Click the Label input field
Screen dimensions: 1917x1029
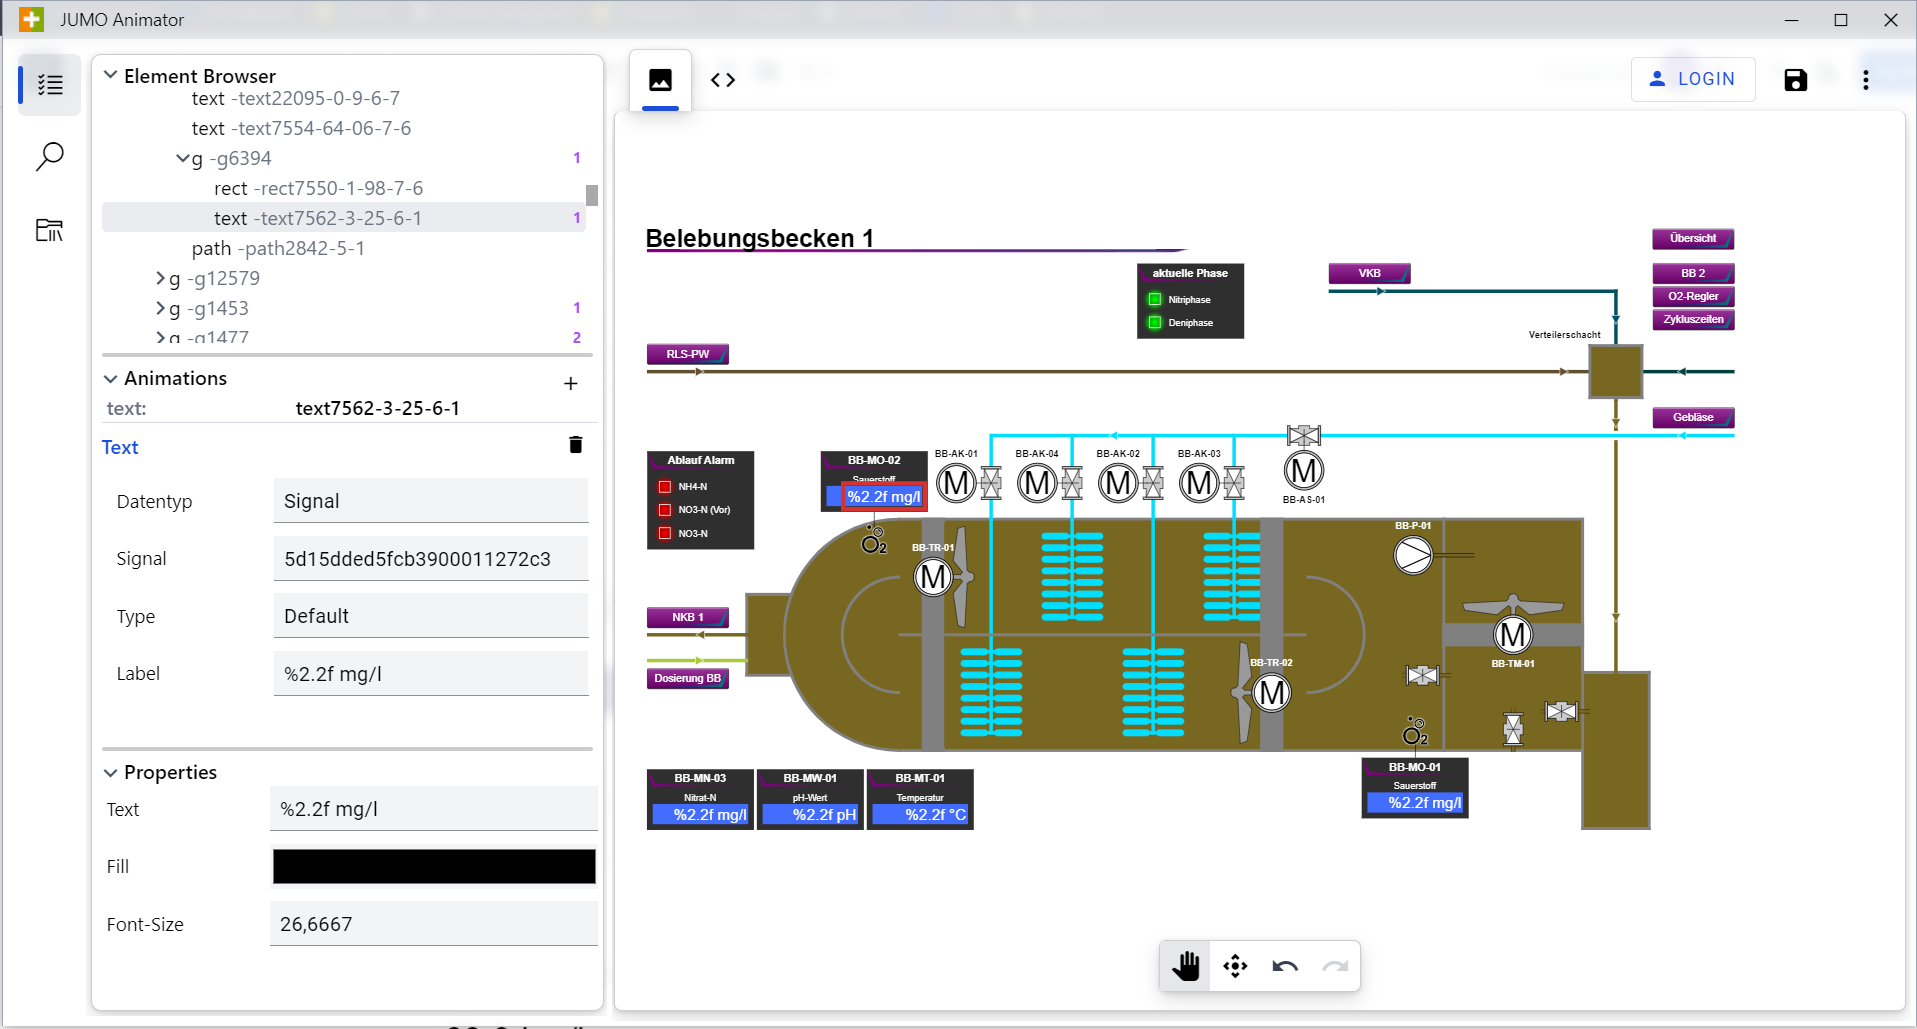431,674
